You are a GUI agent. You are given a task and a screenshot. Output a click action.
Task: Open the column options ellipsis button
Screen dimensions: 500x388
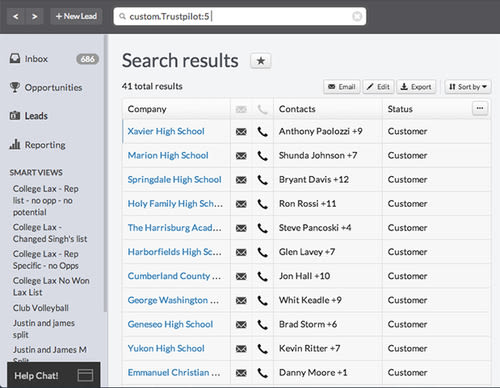pyautogui.click(x=480, y=108)
